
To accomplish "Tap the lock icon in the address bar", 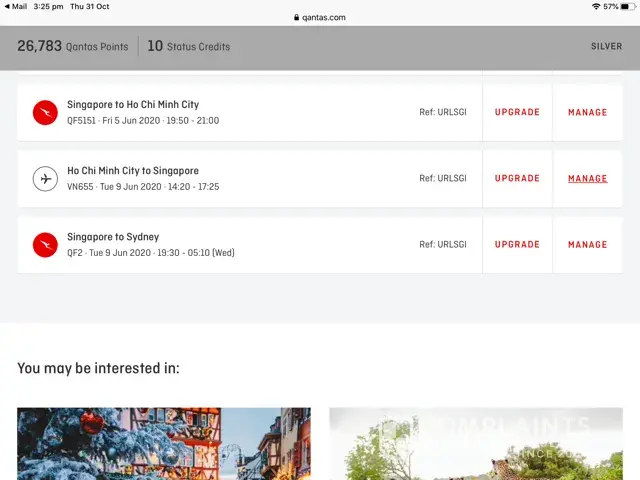I will [x=296, y=17].
